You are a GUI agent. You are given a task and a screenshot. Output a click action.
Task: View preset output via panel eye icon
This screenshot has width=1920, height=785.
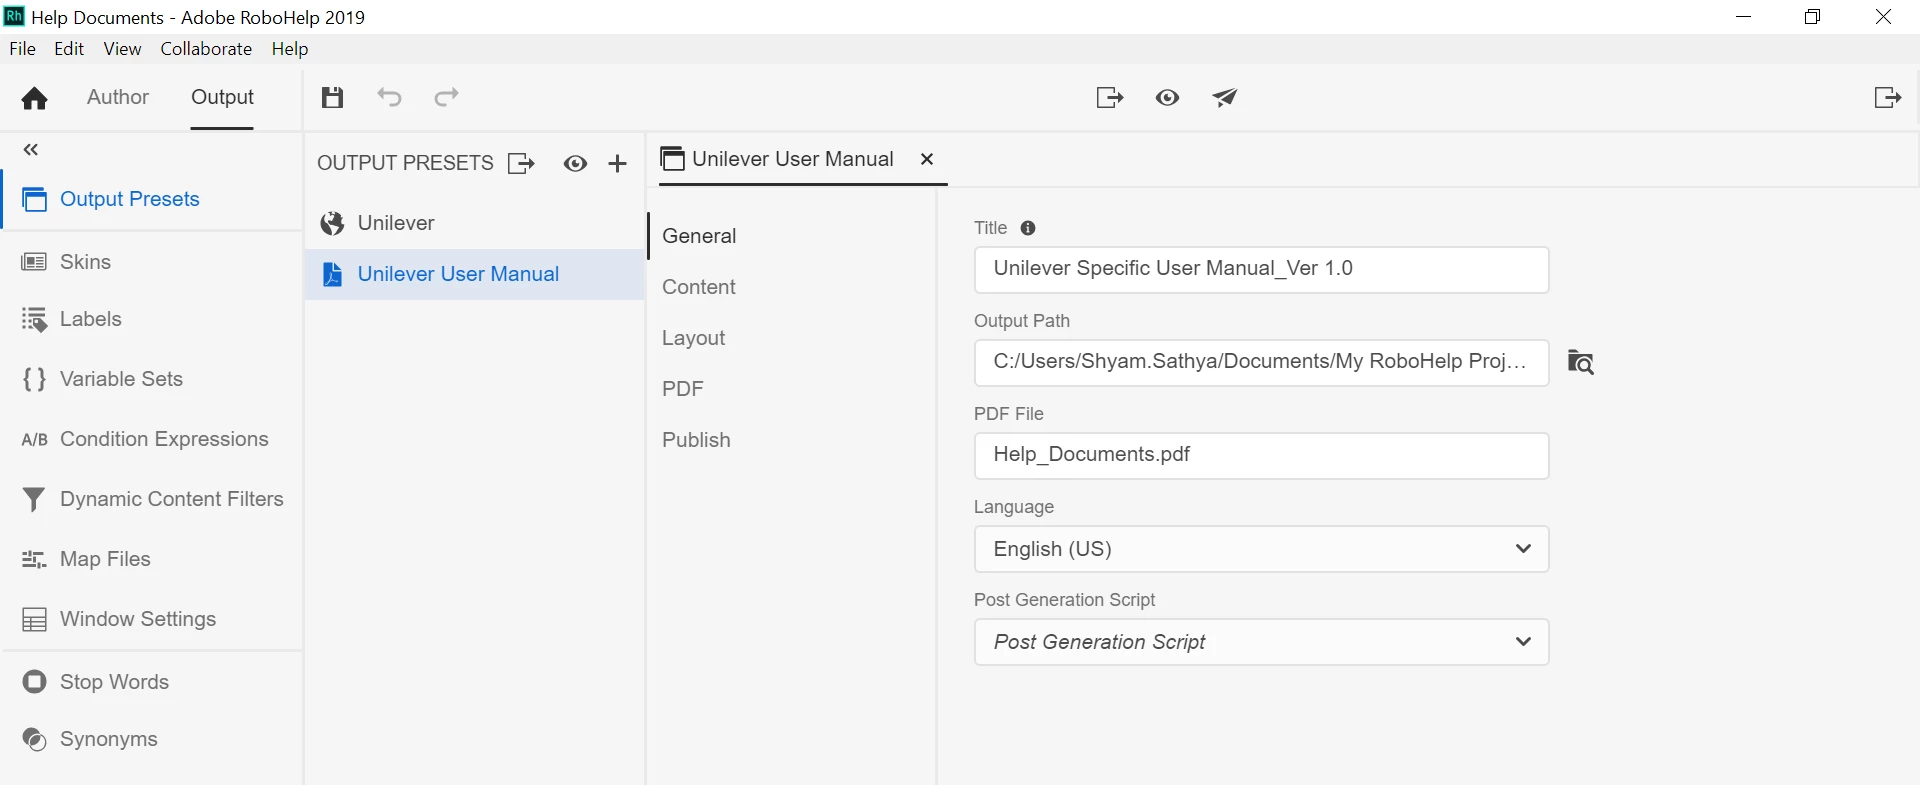pyautogui.click(x=575, y=164)
